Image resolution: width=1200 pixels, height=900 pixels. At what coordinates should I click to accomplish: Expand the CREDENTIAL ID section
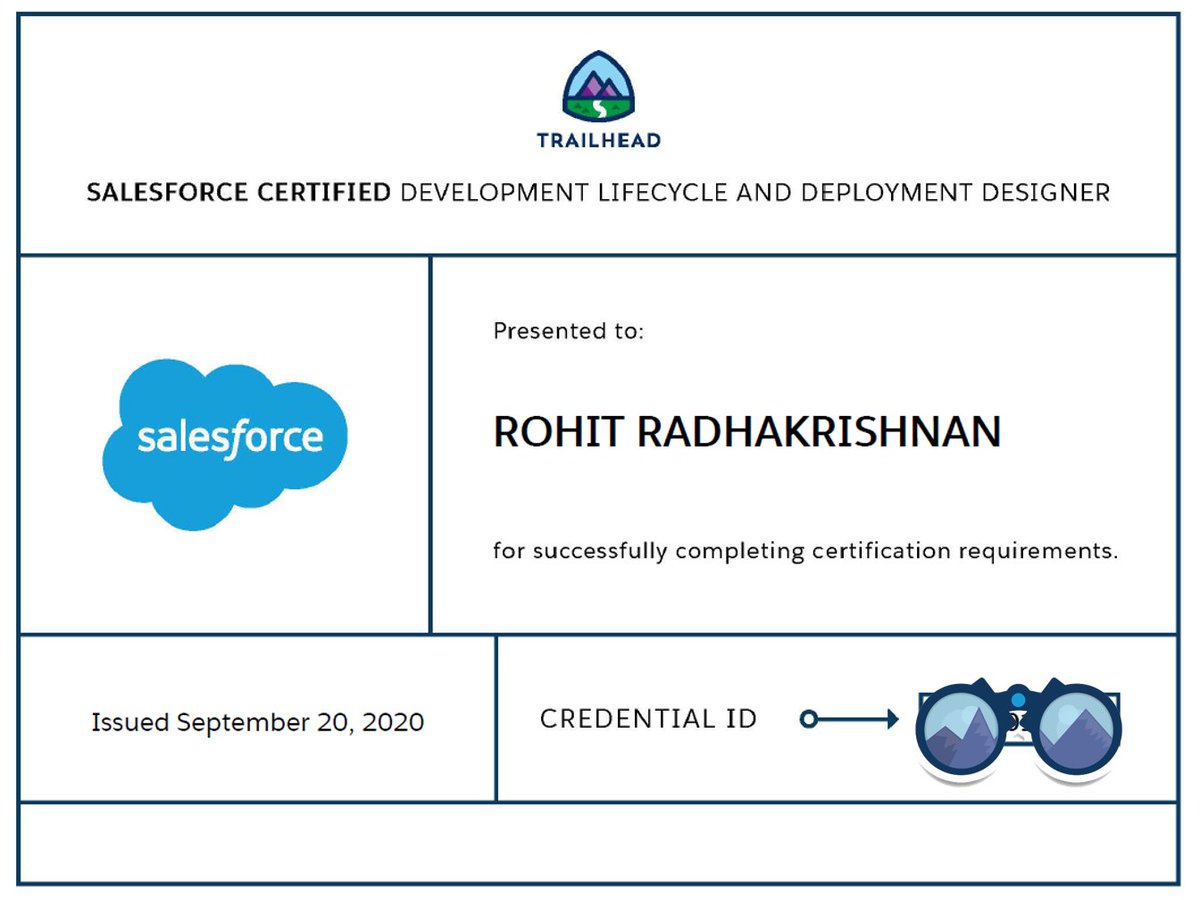click(650, 718)
